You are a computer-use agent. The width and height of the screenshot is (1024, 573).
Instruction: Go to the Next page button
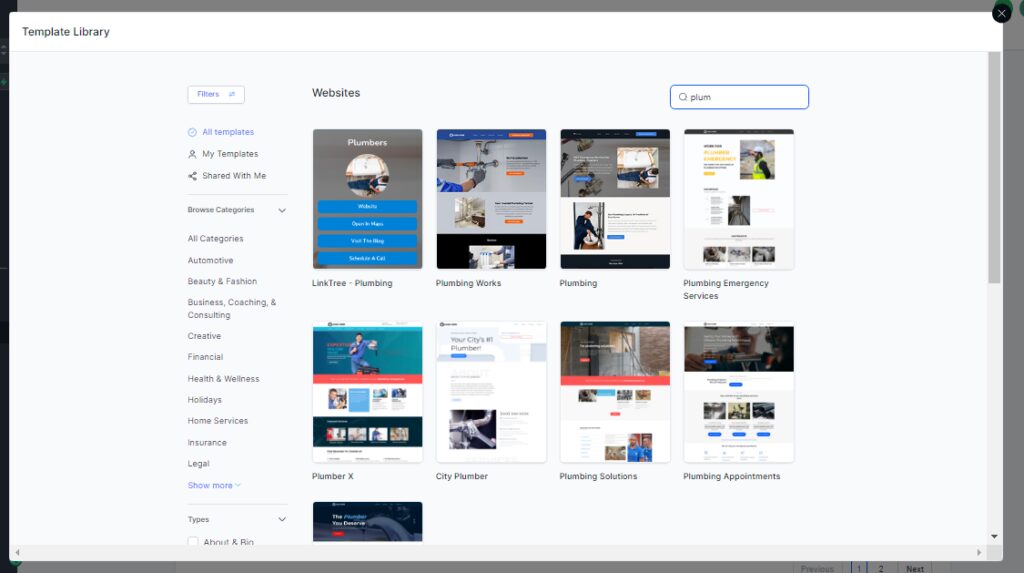click(914, 568)
